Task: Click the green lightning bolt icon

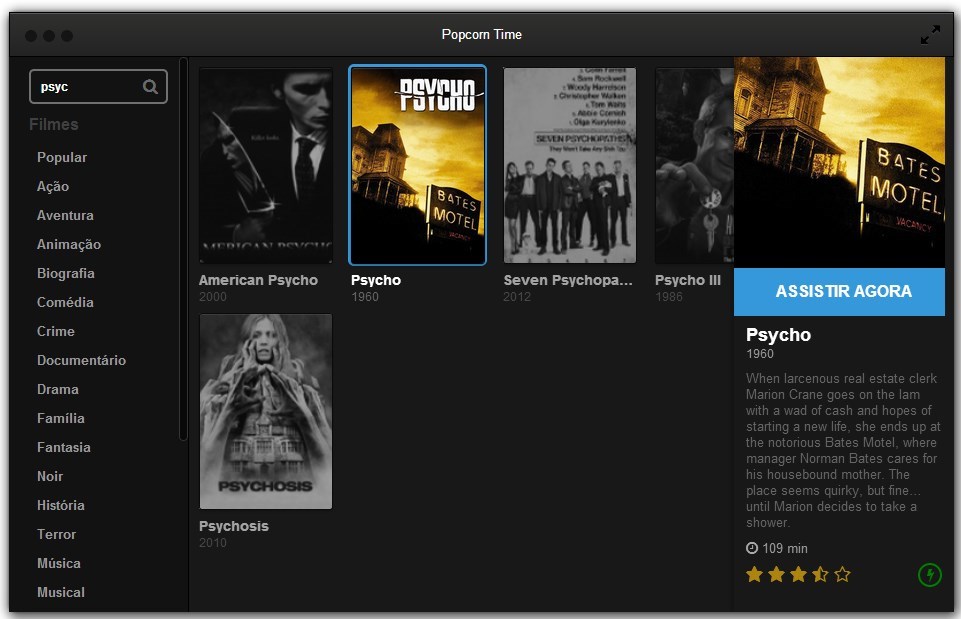Action: pyautogui.click(x=930, y=575)
